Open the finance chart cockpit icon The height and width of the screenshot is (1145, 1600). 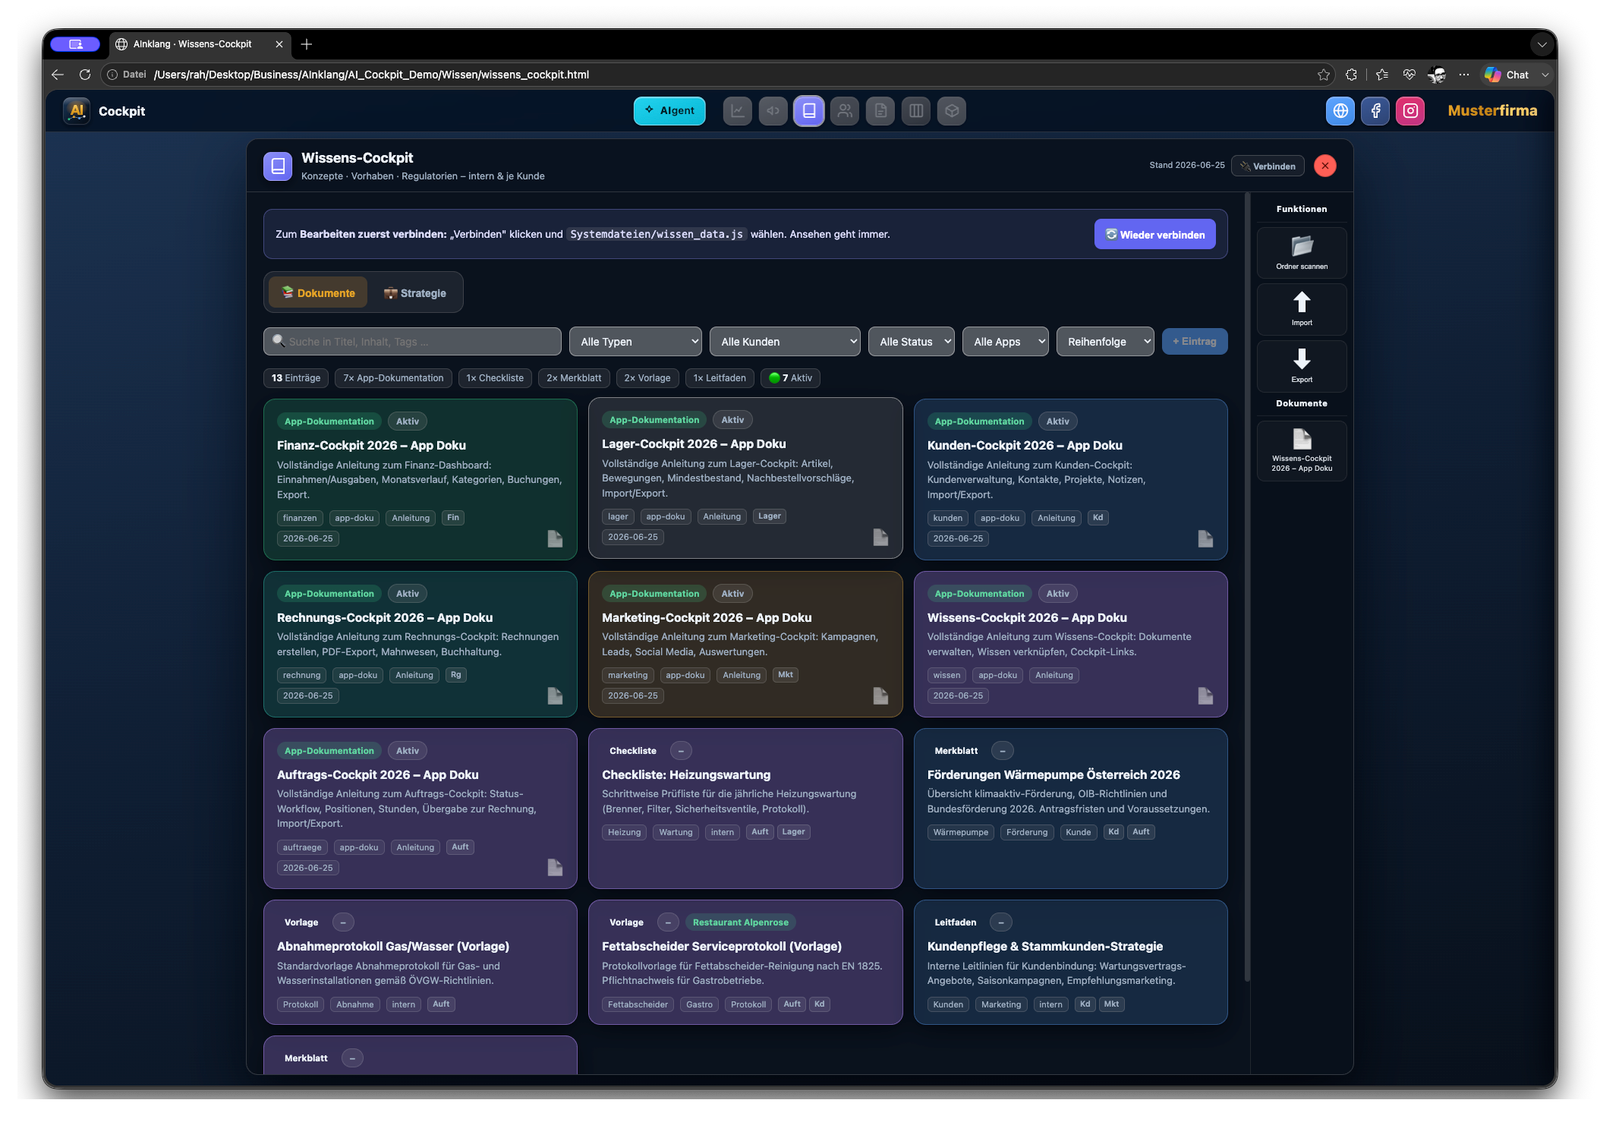738,111
